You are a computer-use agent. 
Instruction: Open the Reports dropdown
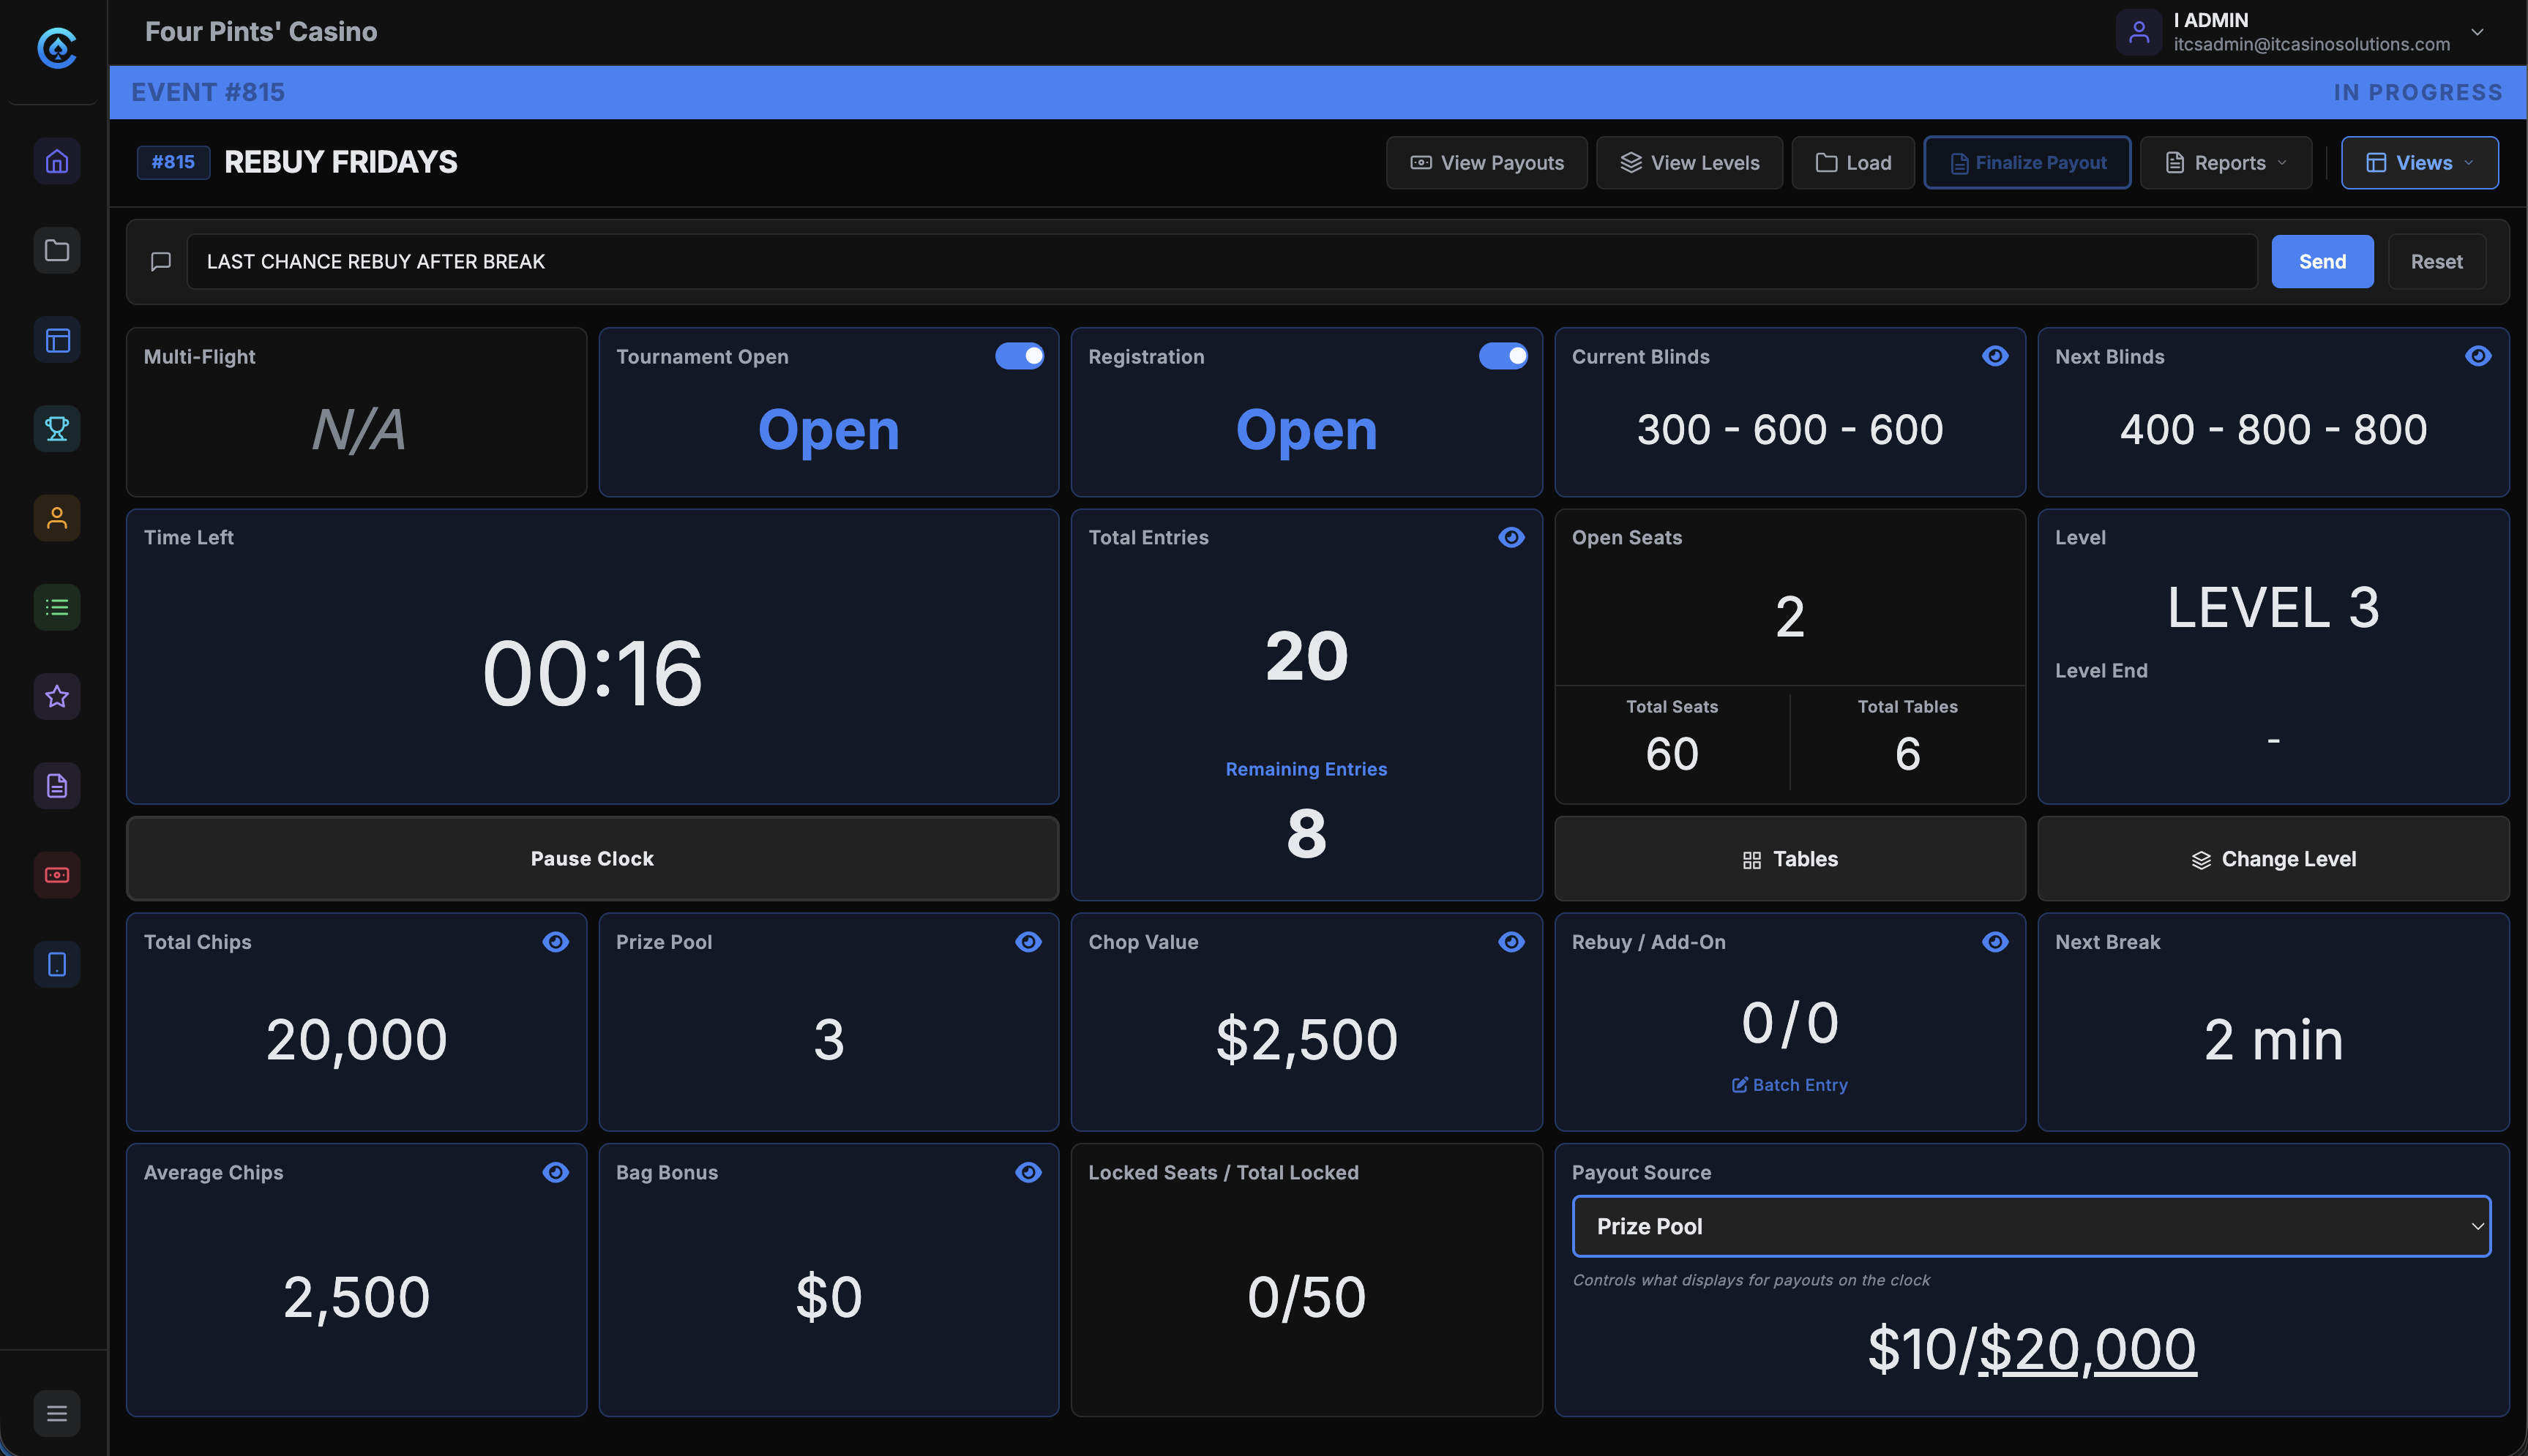pyautogui.click(x=2225, y=162)
